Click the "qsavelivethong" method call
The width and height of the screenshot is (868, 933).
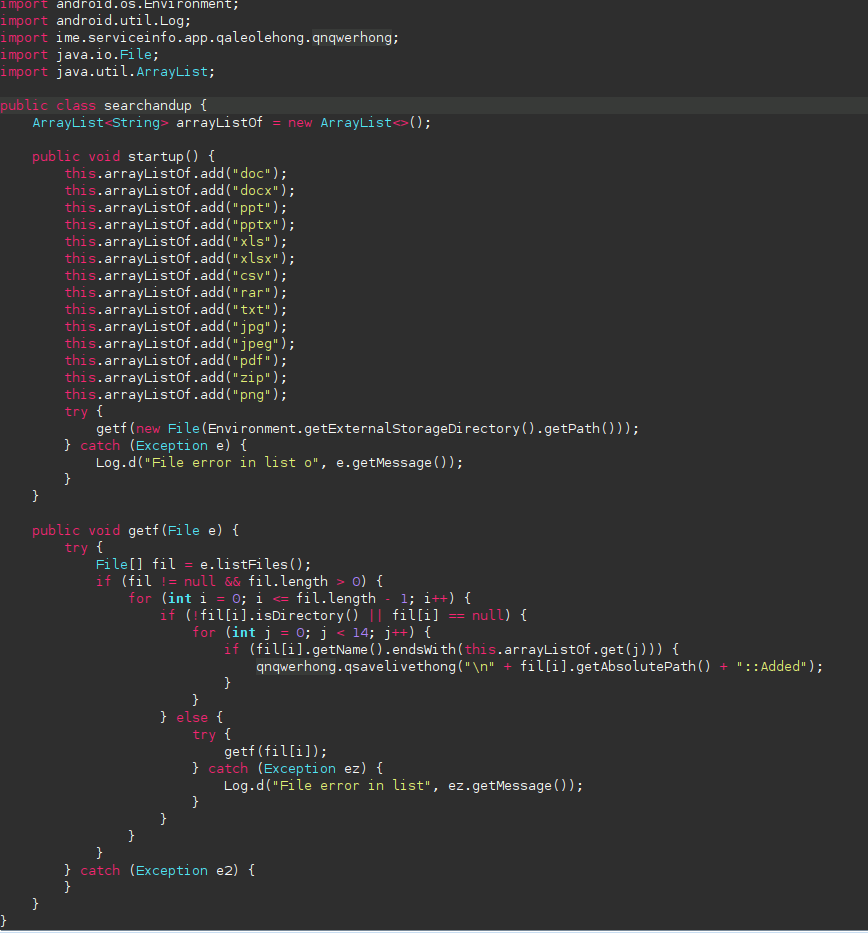[400, 667]
